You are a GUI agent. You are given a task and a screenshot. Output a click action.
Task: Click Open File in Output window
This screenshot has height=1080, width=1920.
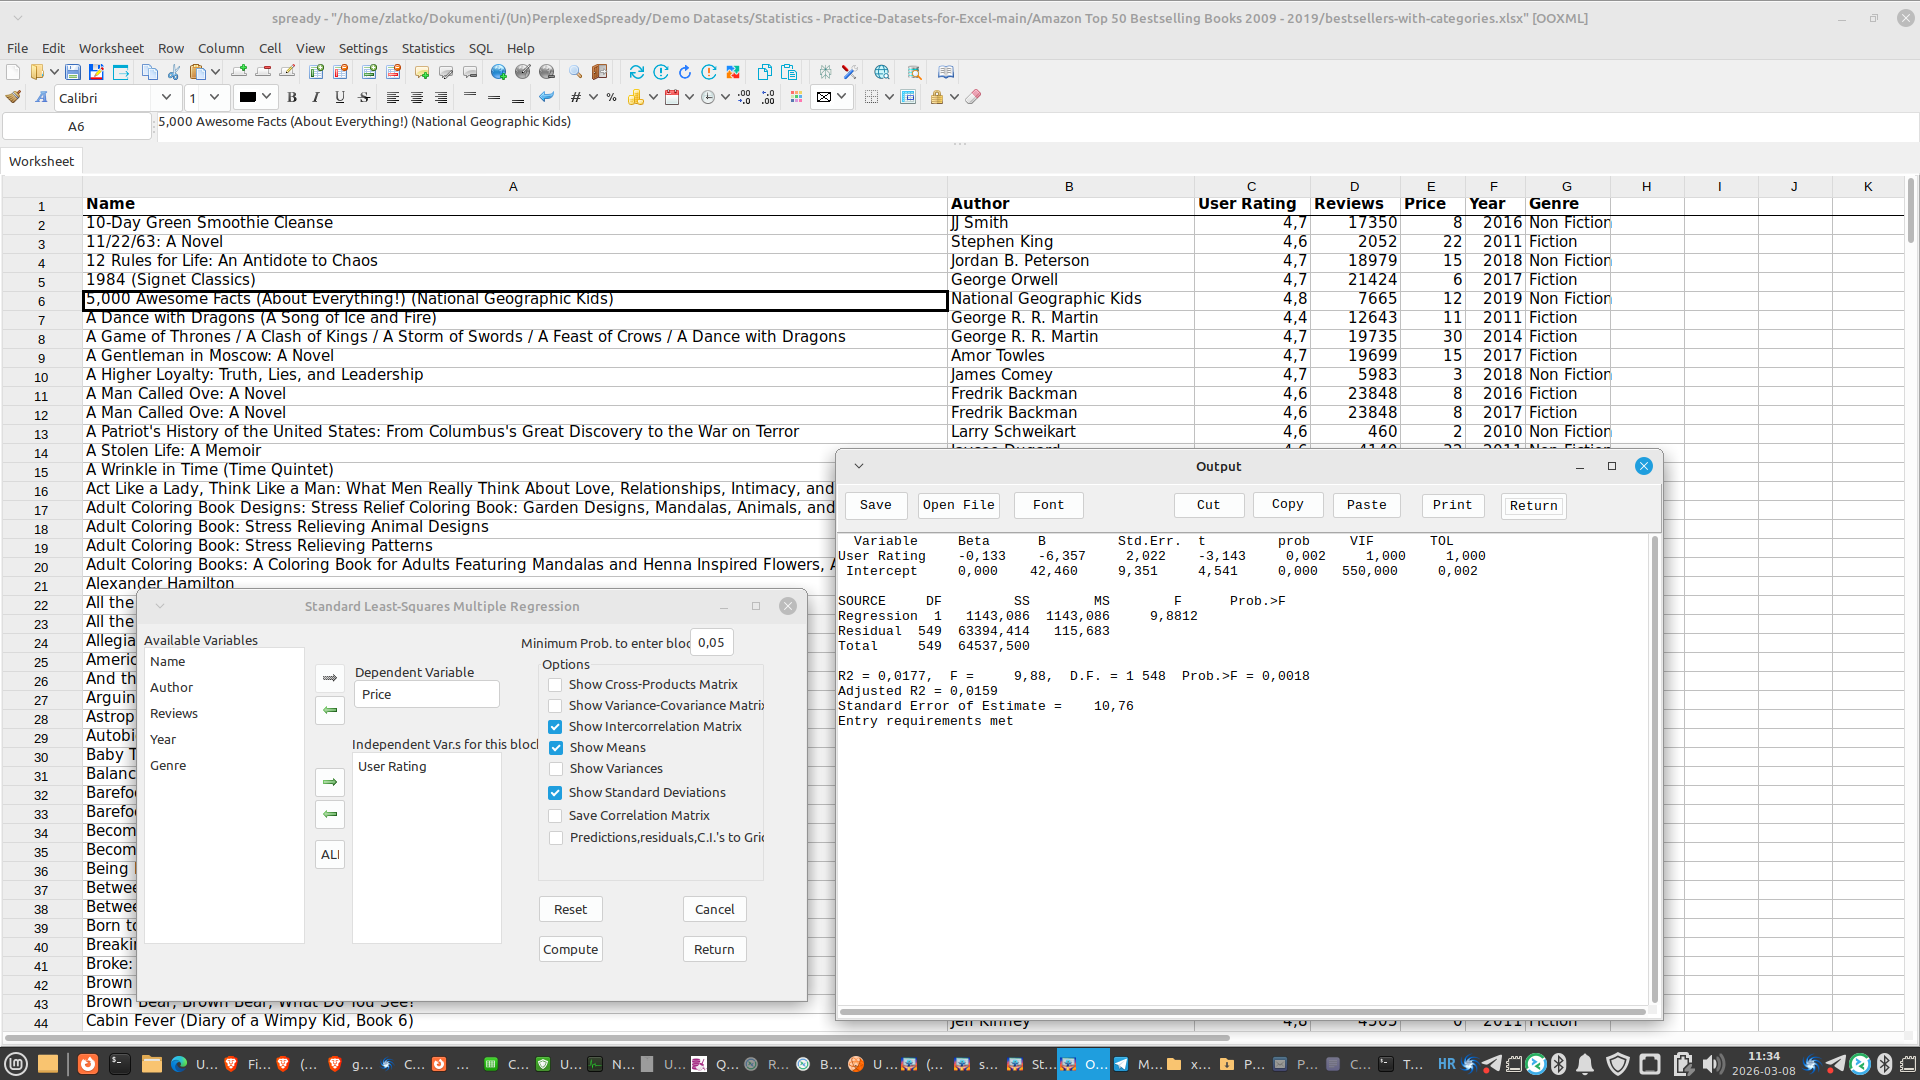tap(958, 505)
